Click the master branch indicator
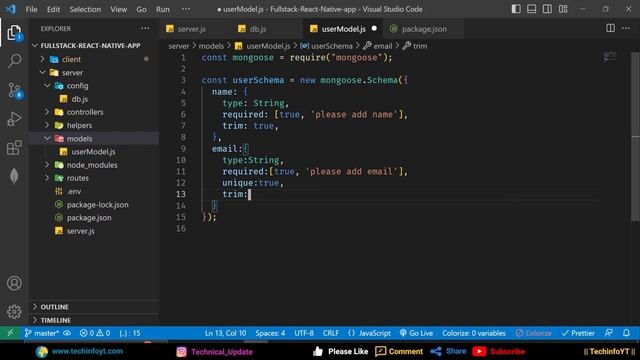 click(42, 333)
